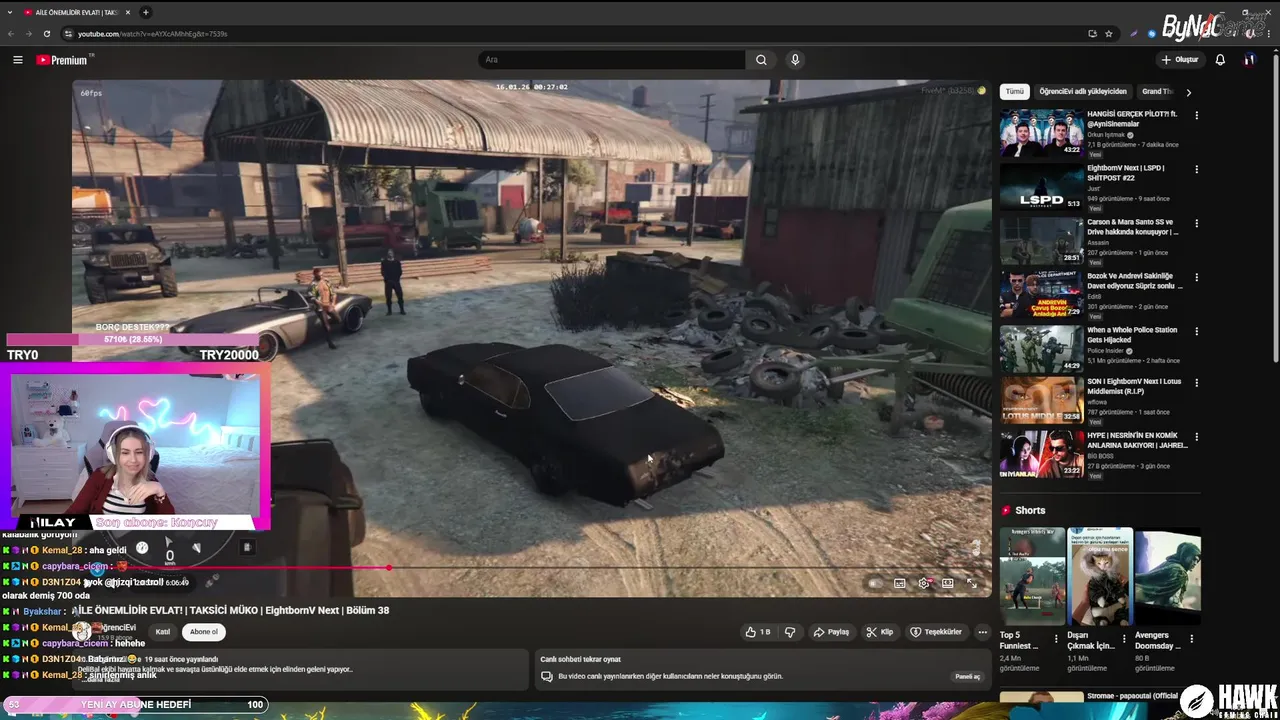Open When a Whole Police Station thumbnail
This screenshot has height=720, width=1280.
pyautogui.click(x=1041, y=348)
